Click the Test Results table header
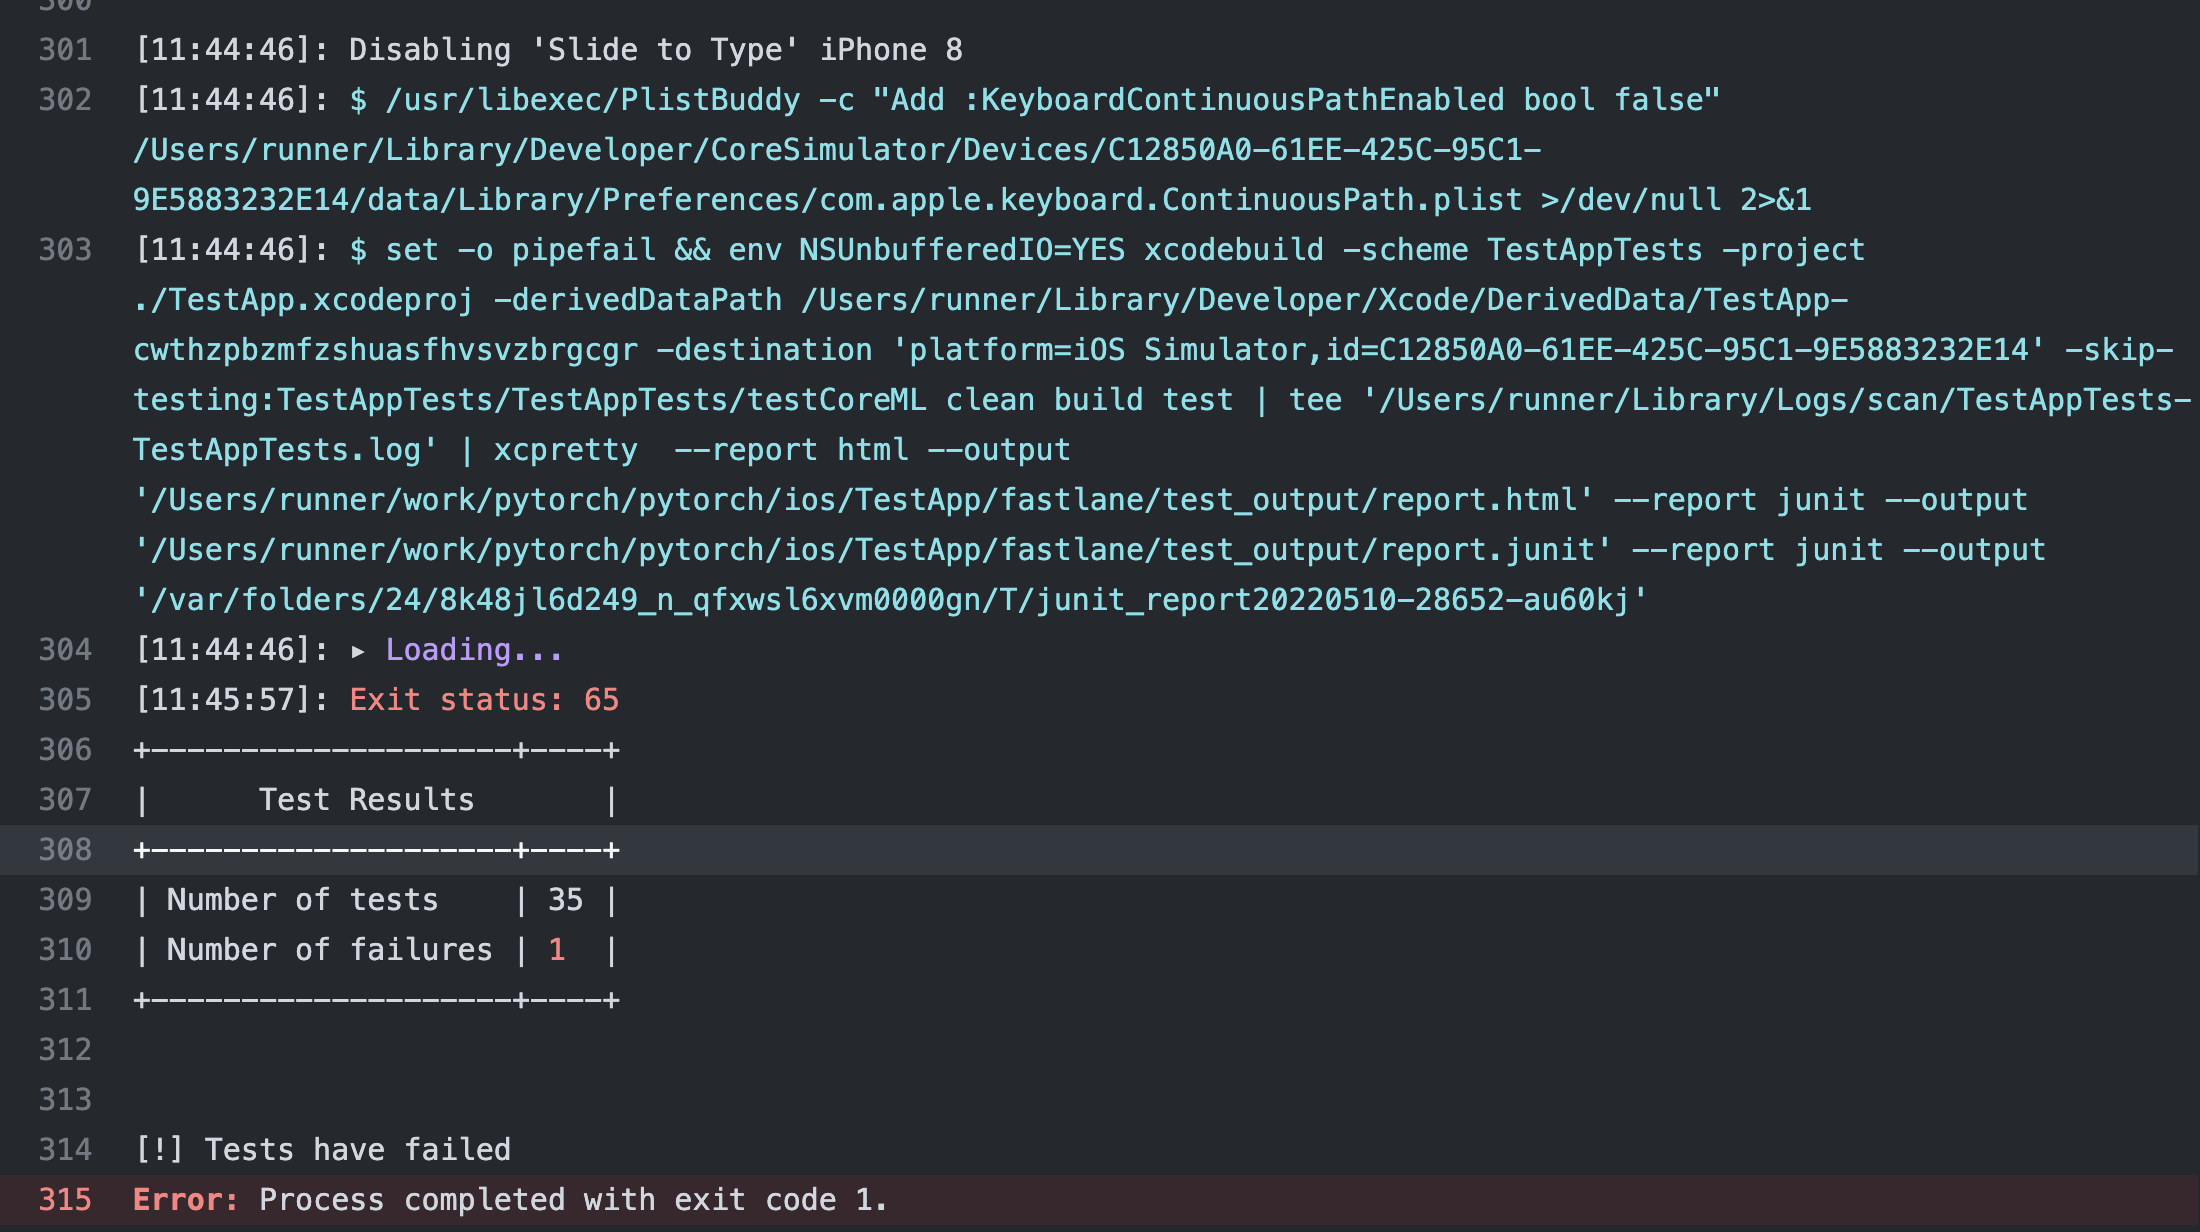The height and width of the screenshot is (1232, 2200). click(x=366, y=800)
